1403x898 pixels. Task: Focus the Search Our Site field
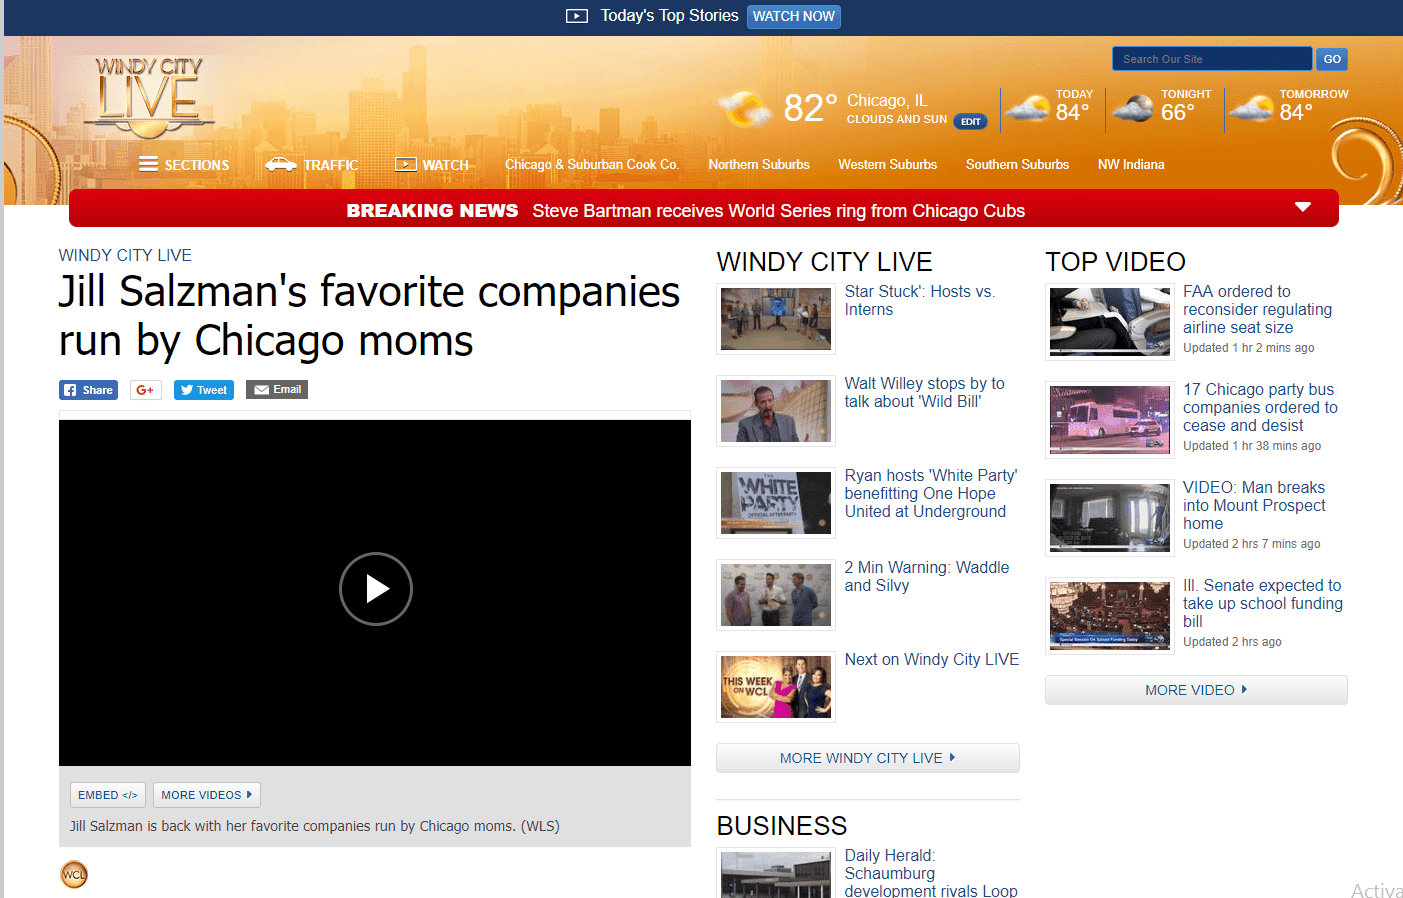pyautogui.click(x=1212, y=59)
